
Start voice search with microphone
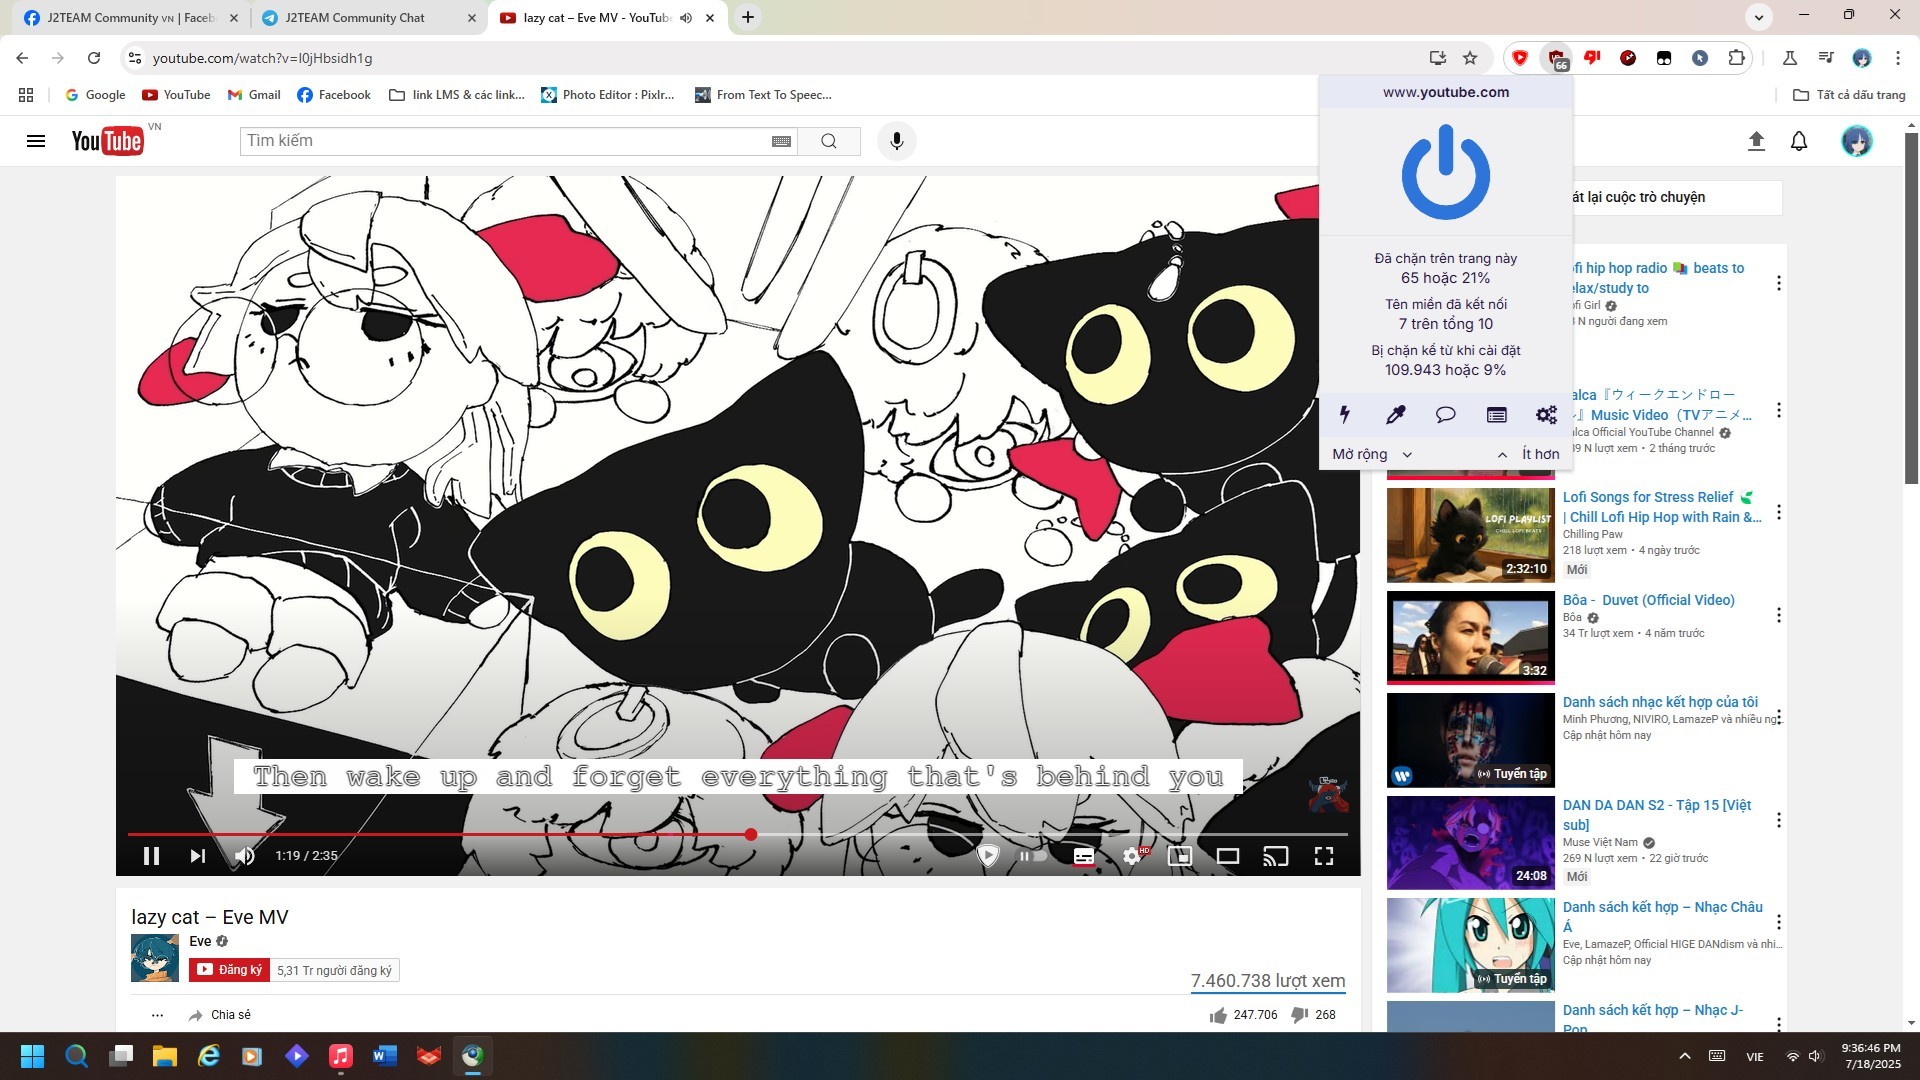[x=897, y=141]
